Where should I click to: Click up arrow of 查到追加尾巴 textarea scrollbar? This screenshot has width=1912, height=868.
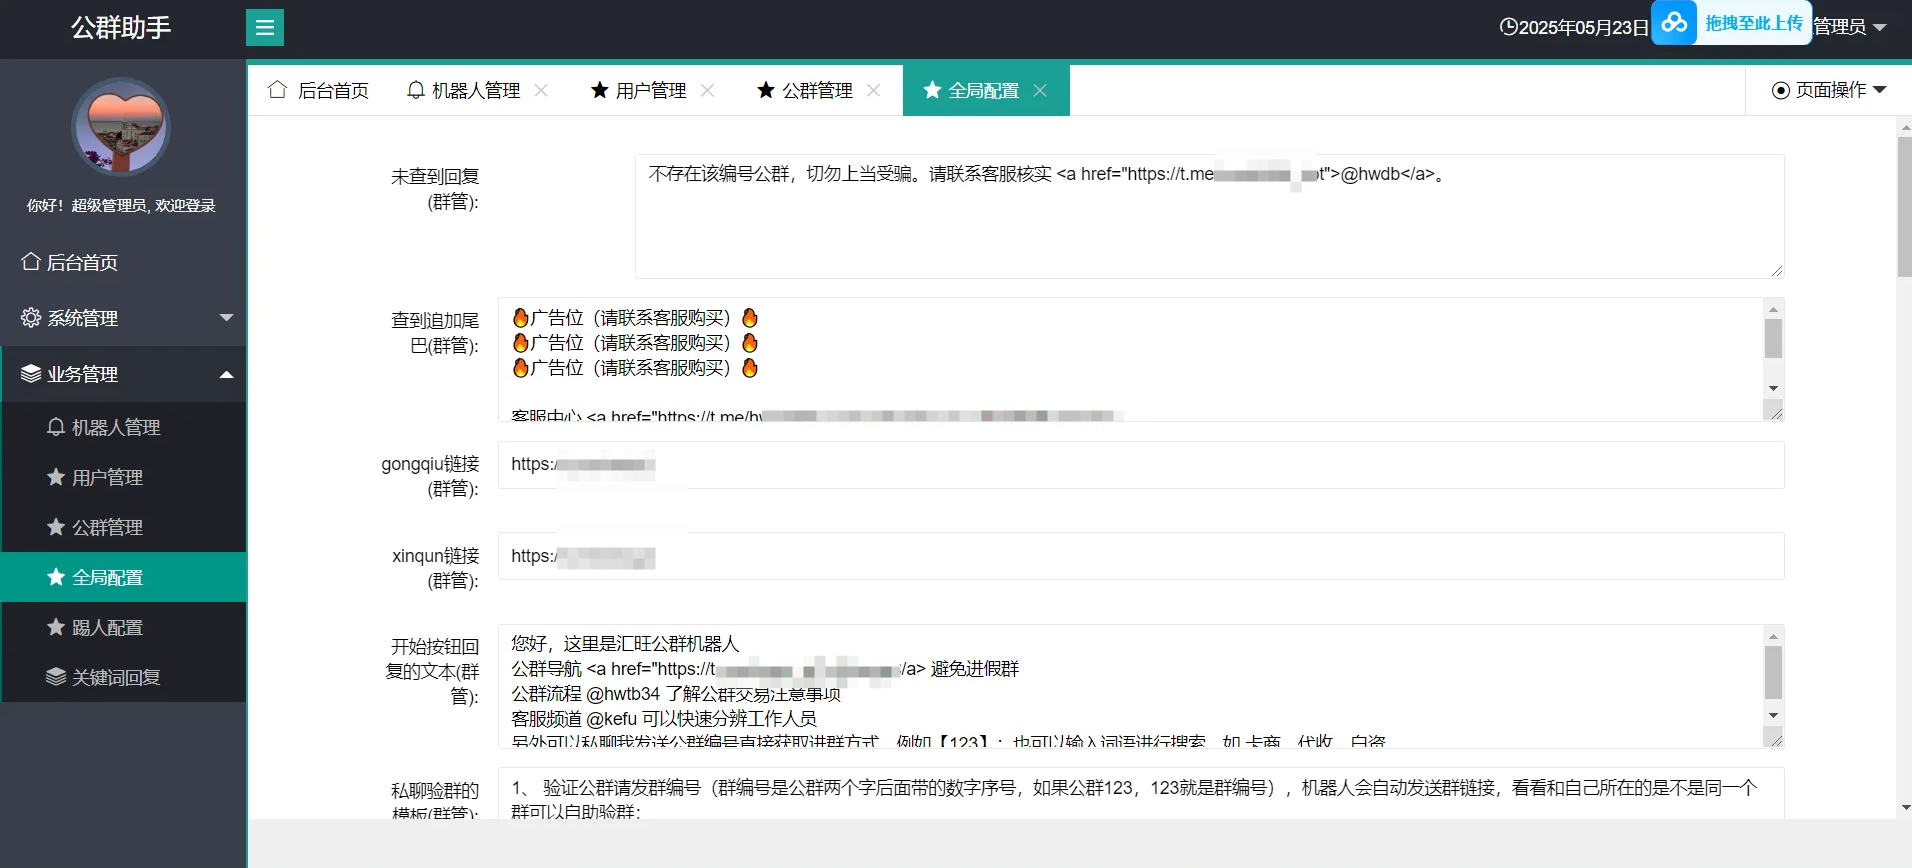[1773, 309]
